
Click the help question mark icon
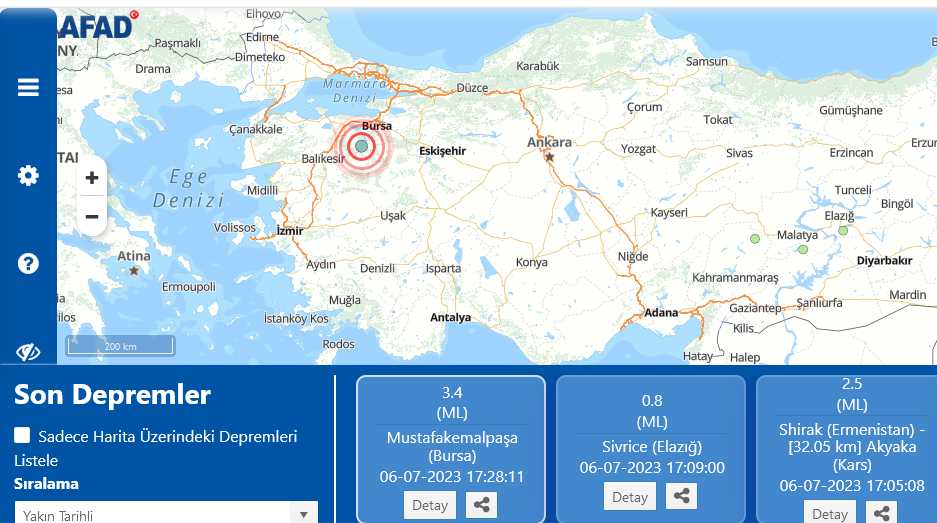pos(28,264)
